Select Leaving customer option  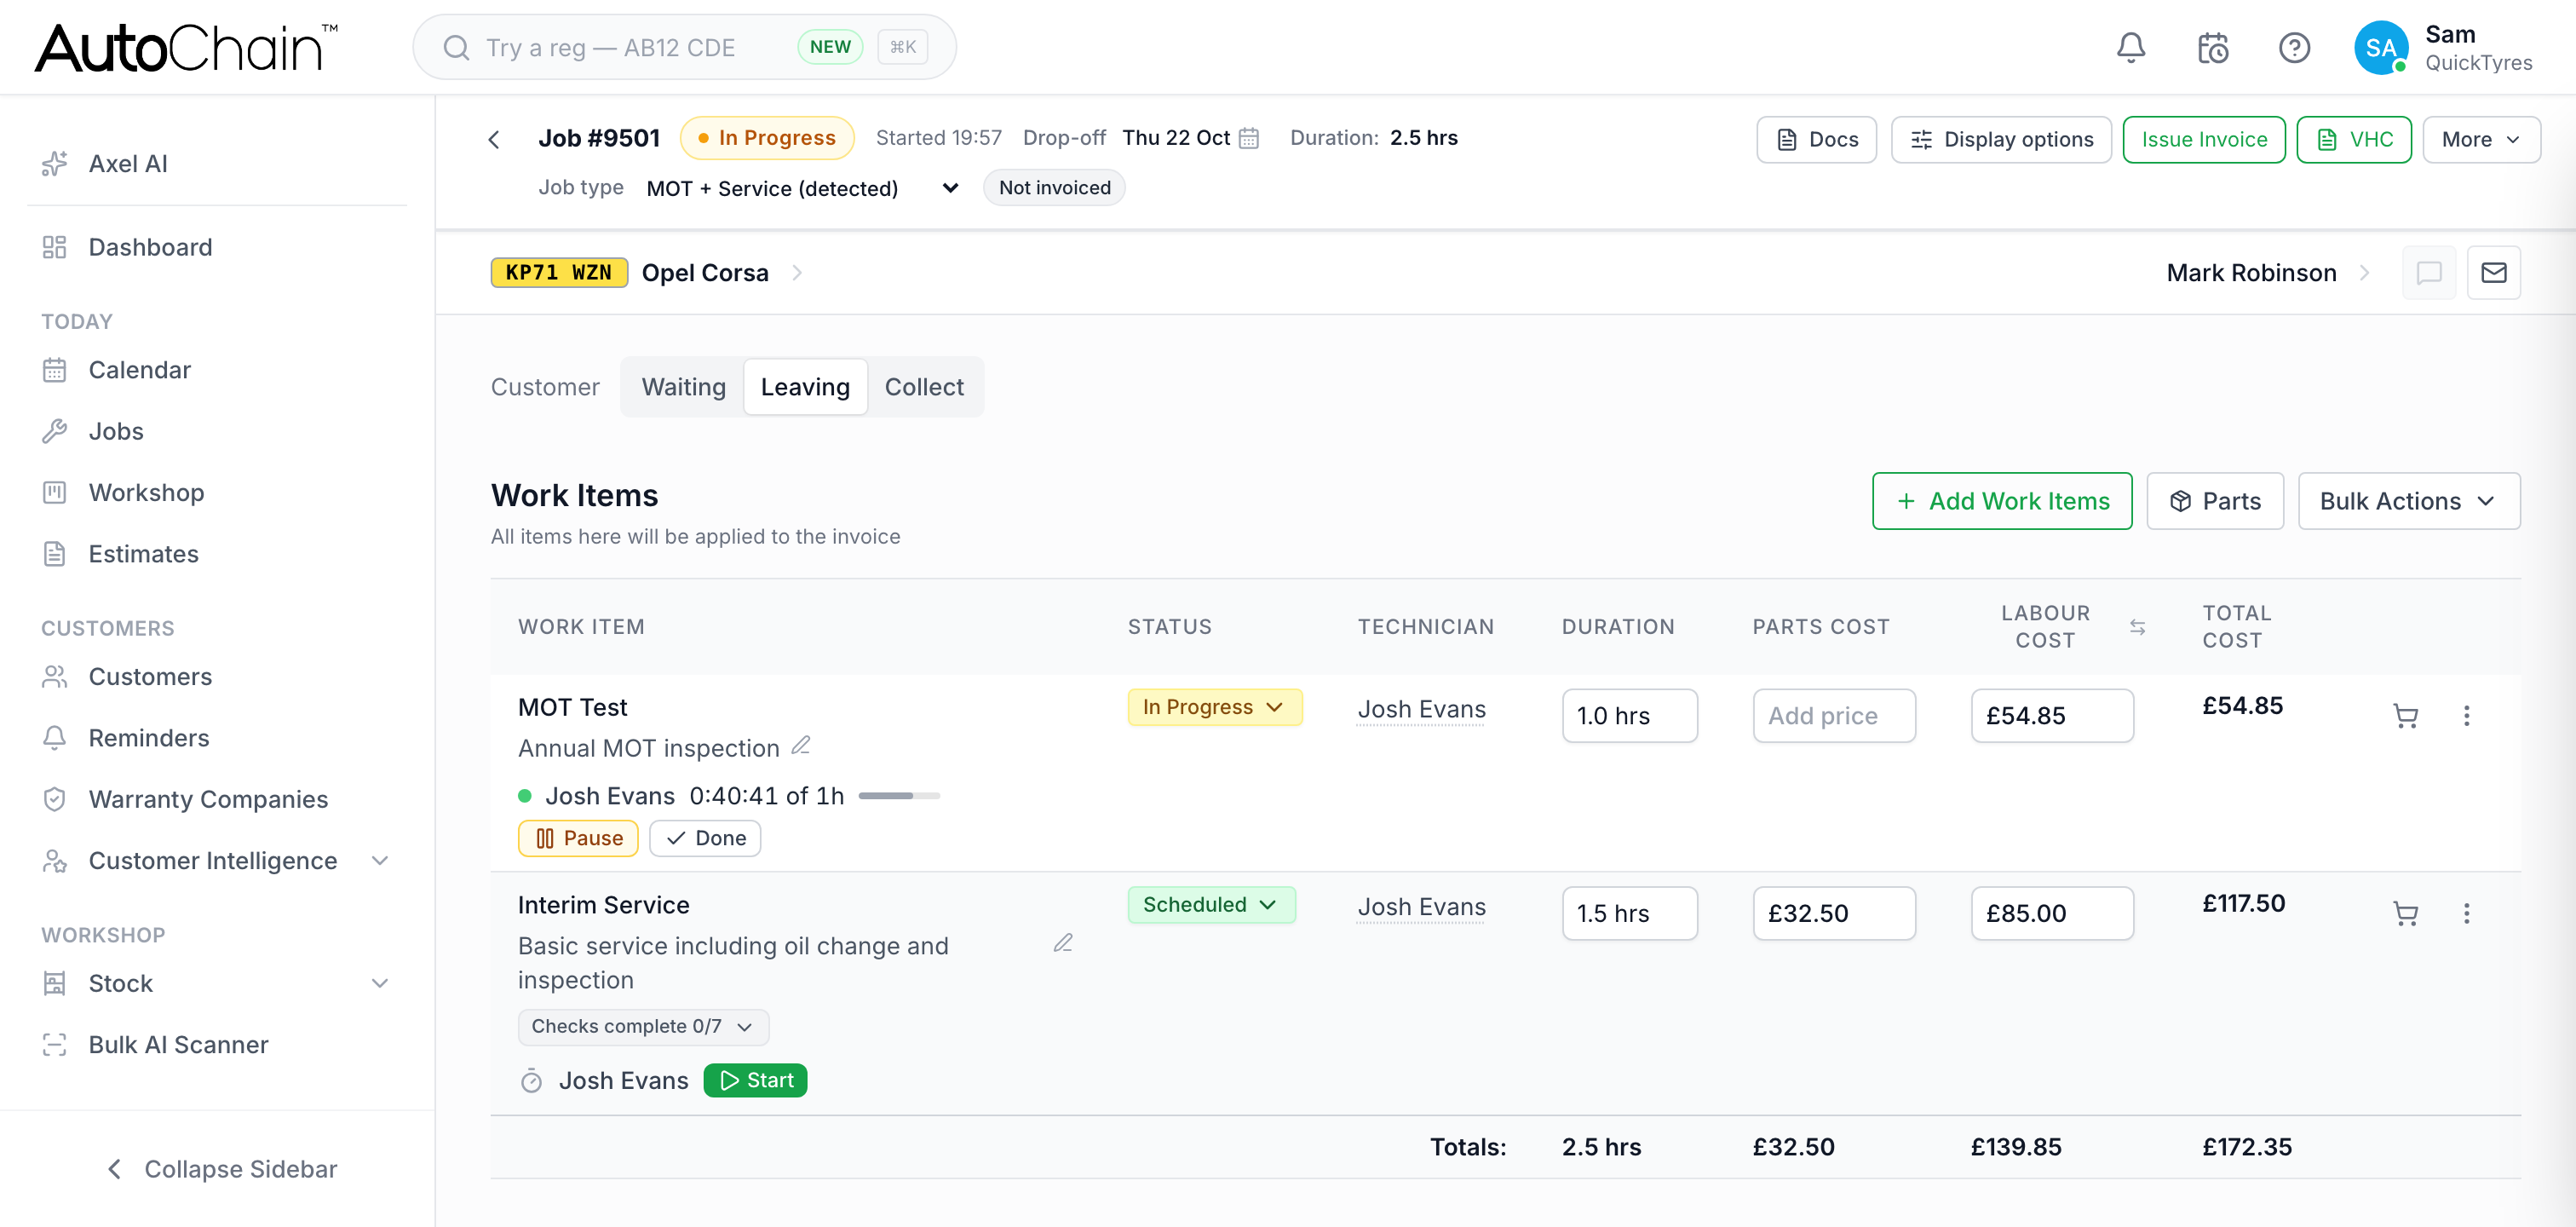[x=805, y=387]
